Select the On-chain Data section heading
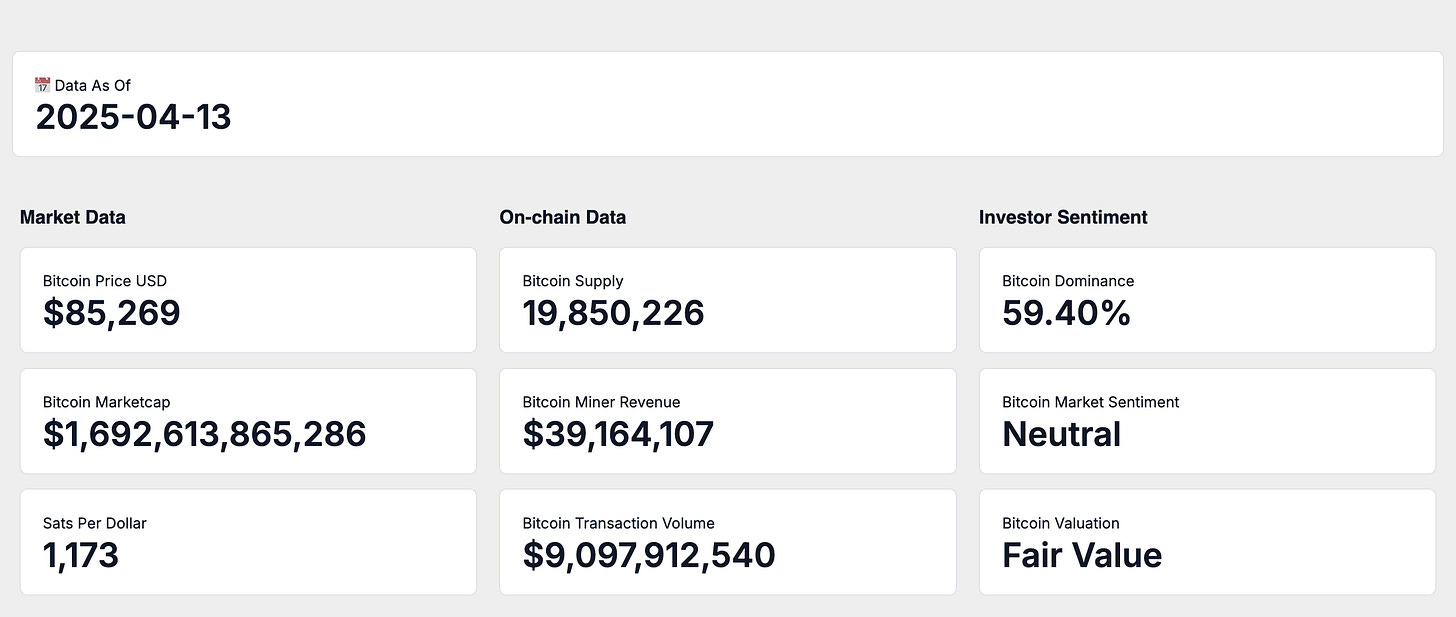Image resolution: width=1456 pixels, height=617 pixels. [562, 217]
